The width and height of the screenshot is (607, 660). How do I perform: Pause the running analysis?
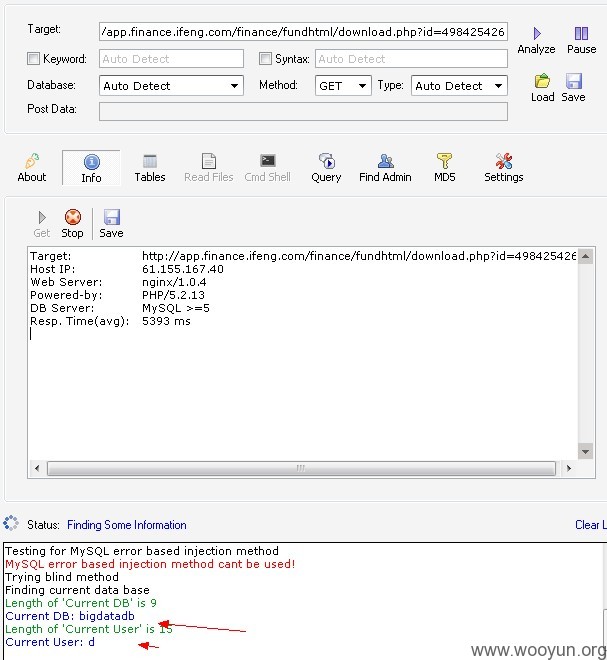581,34
